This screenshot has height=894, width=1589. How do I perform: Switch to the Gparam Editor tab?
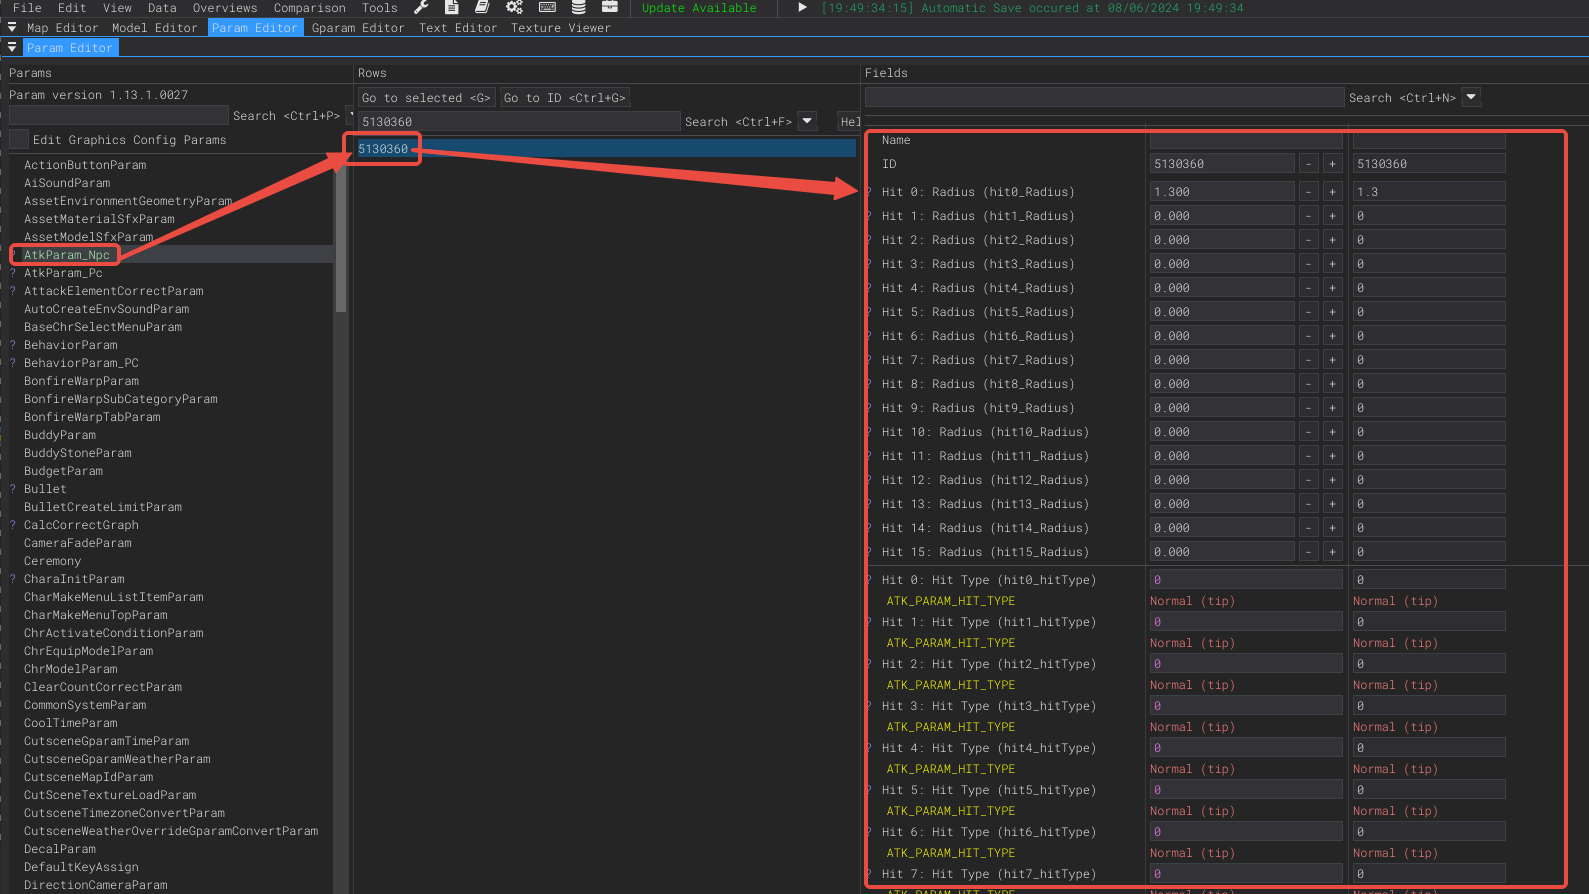358,28
